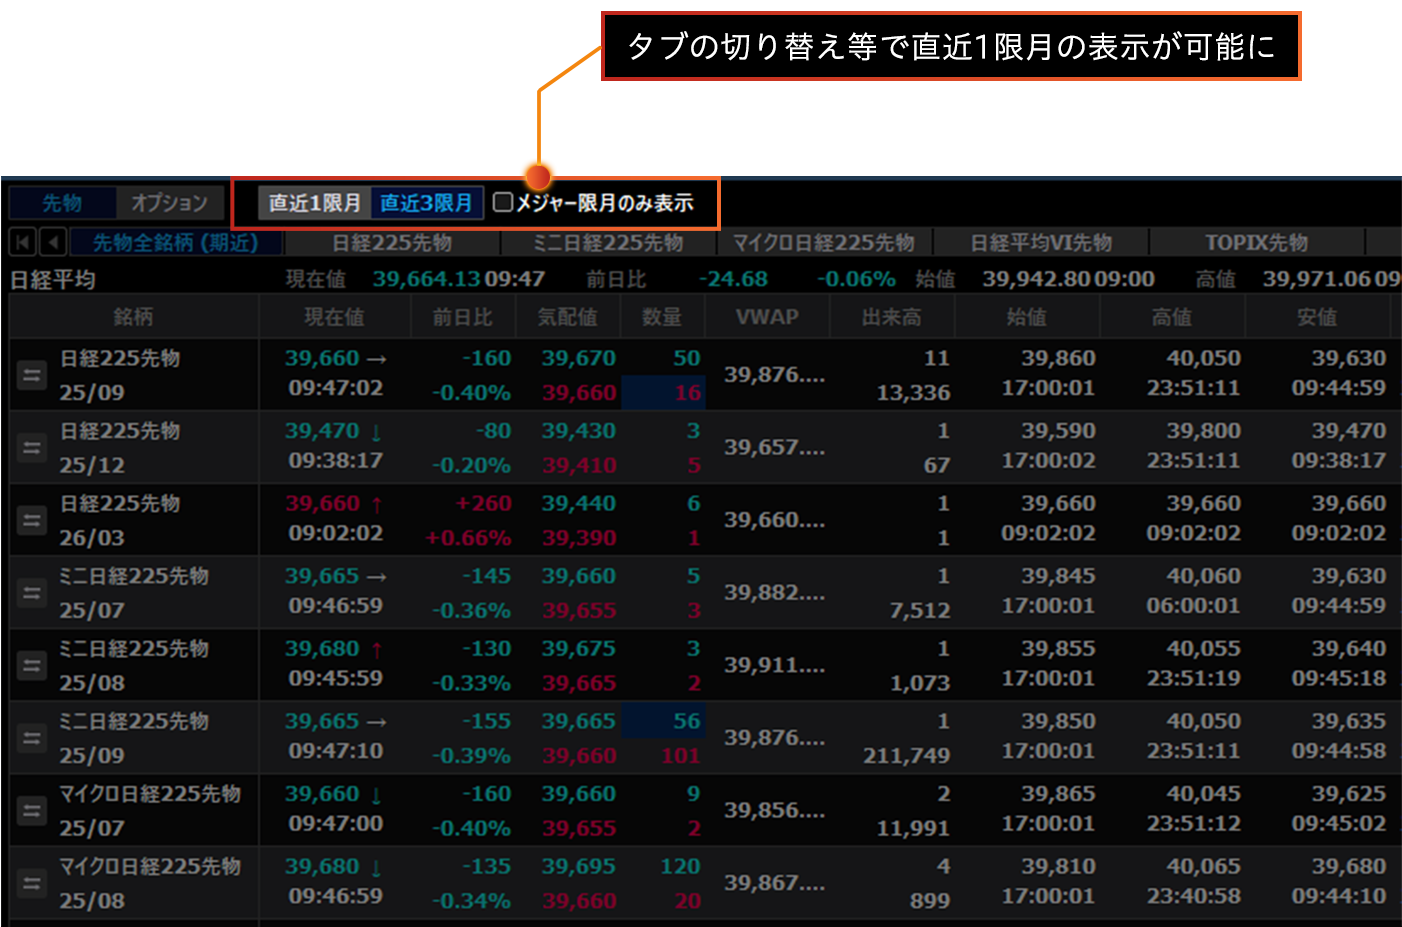Sort by 現在値 column header
Viewport: 1402px width, 927px height.
(335, 317)
